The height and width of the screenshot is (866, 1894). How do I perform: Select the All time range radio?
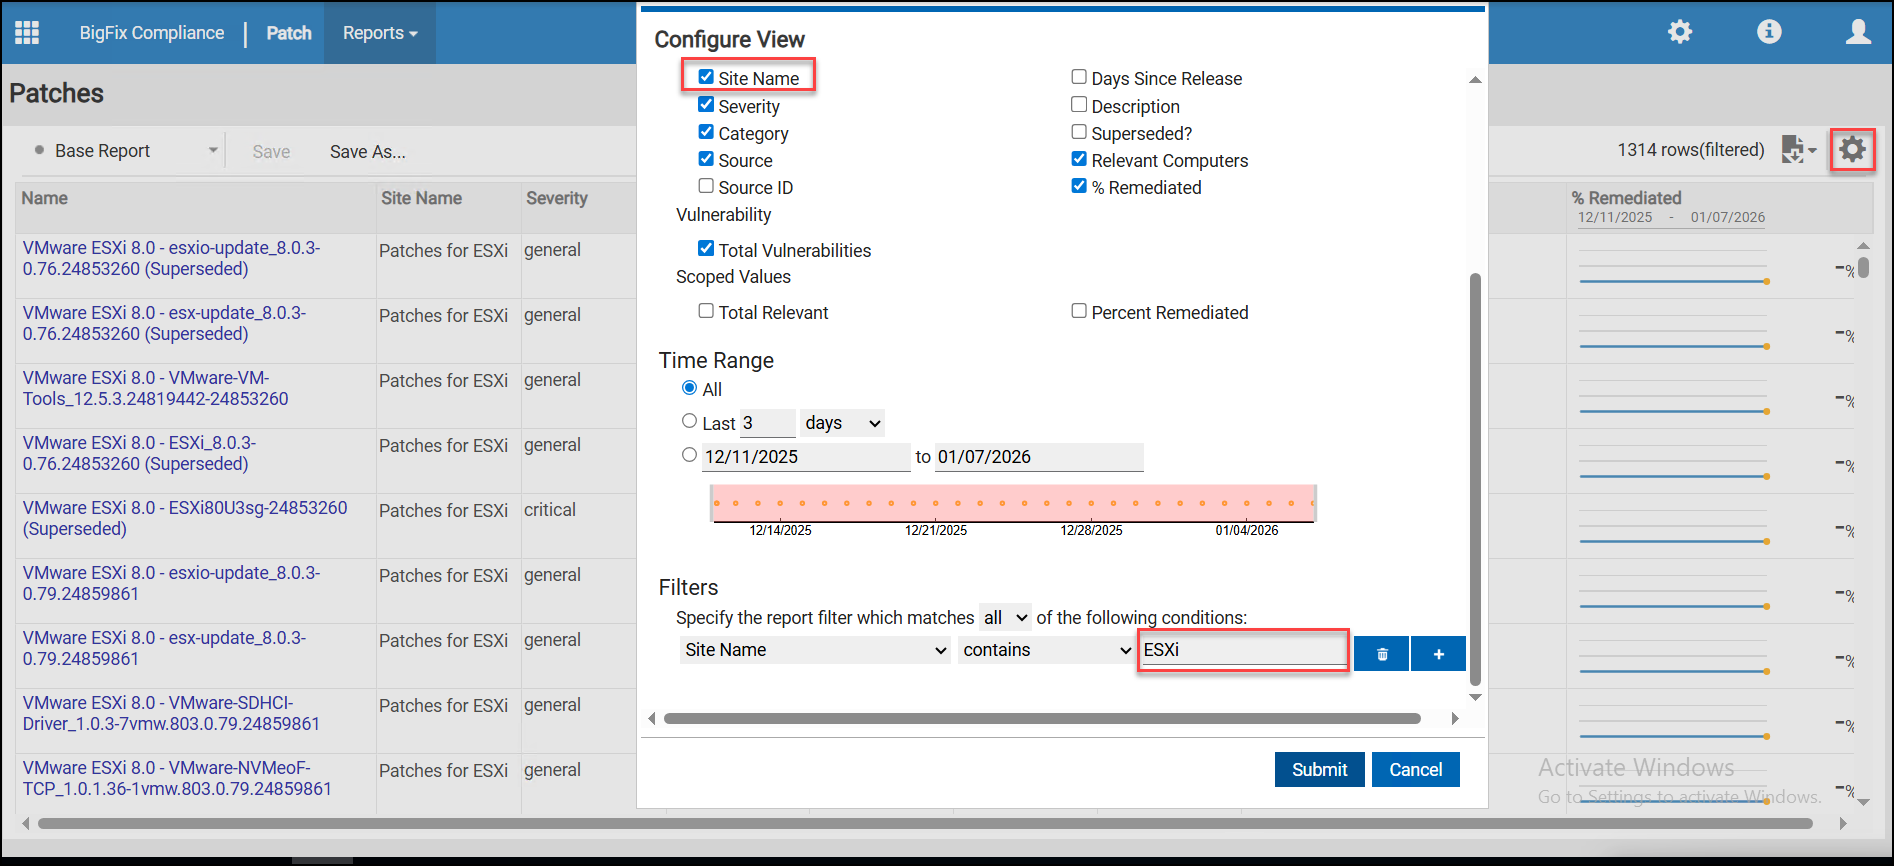click(689, 388)
